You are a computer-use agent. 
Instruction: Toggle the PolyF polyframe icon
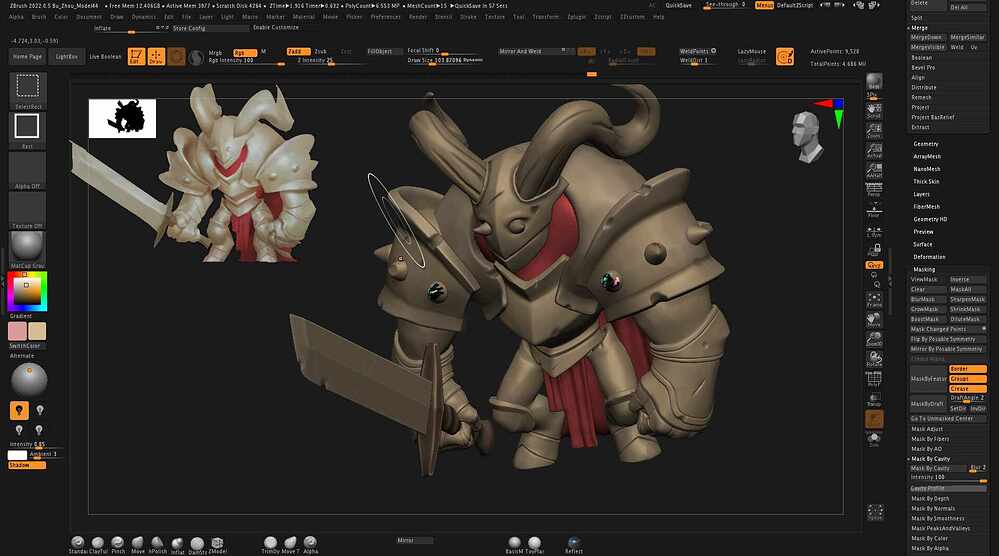pos(874,380)
